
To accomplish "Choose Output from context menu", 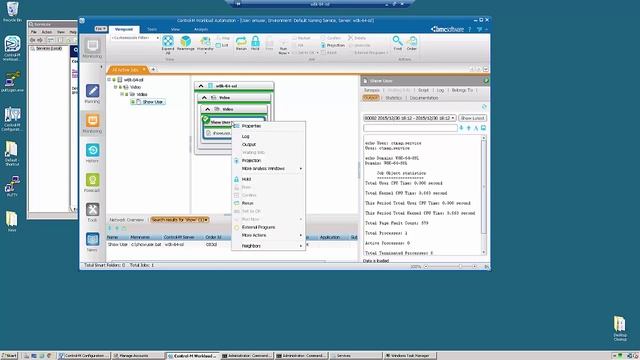I will click(269, 144).
